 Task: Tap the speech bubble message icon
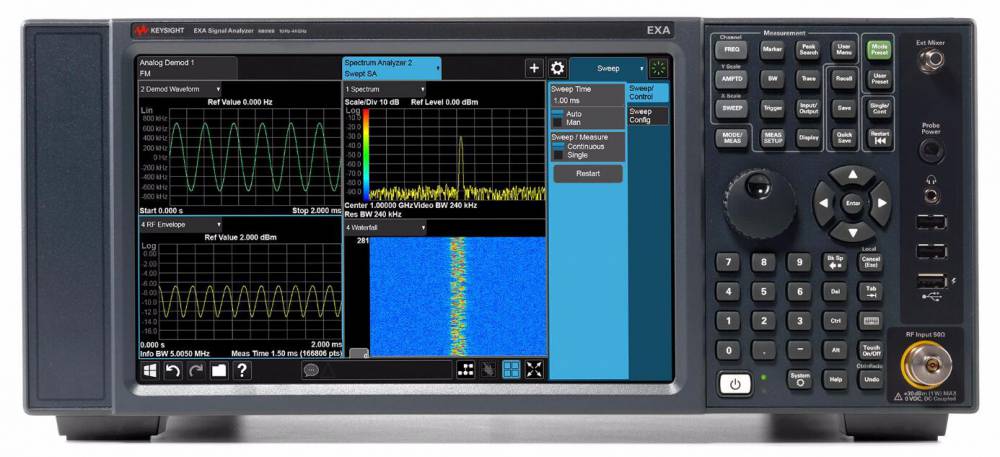tap(311, 370)
